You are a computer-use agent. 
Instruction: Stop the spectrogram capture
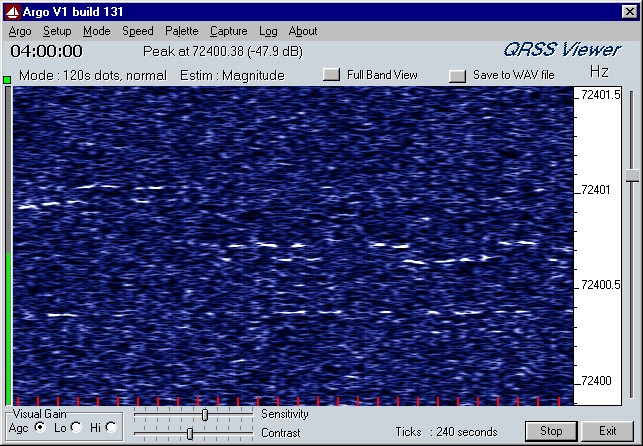(551, 431)
